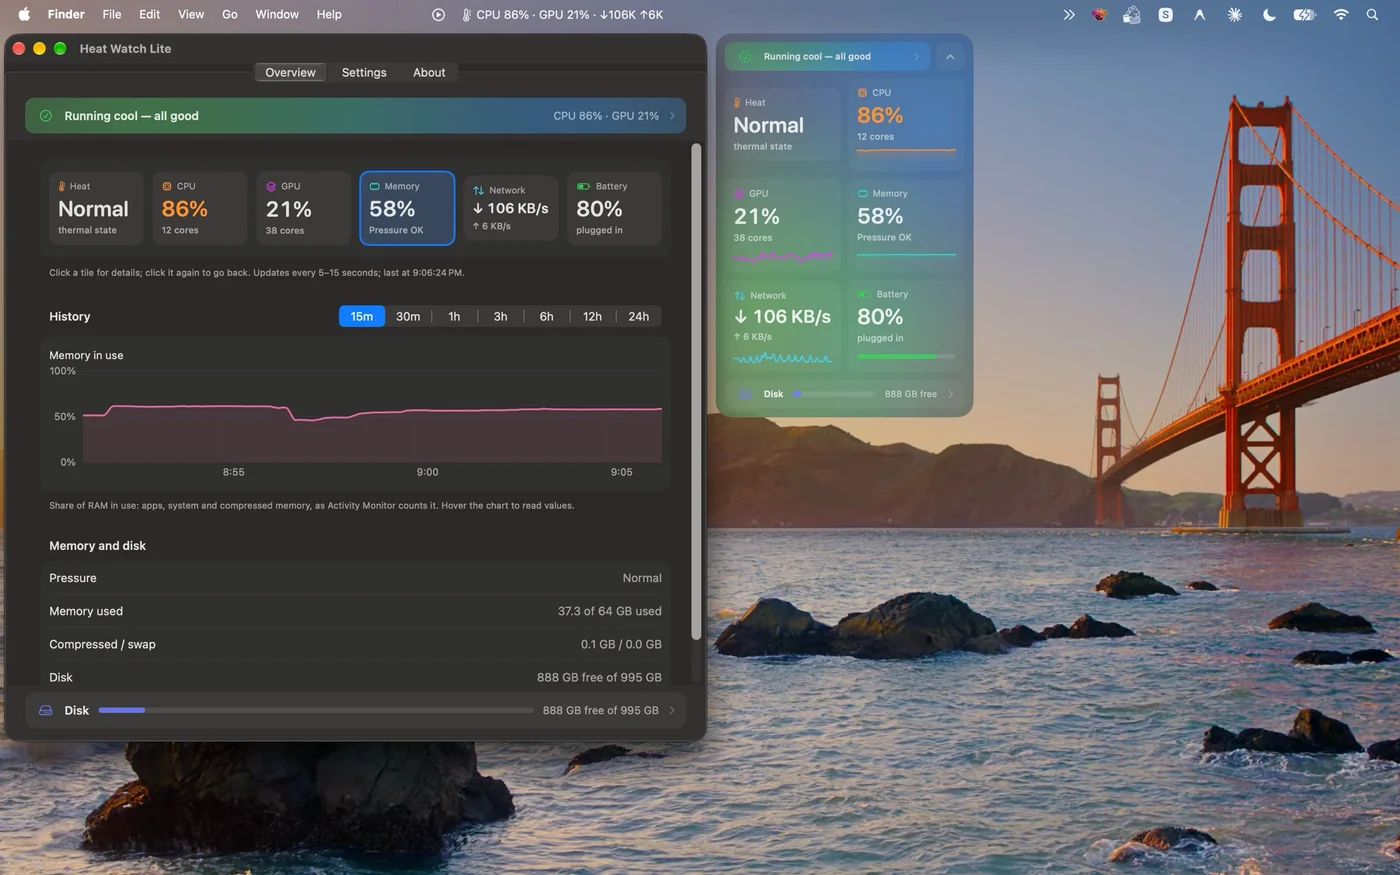Open the Wi-Fi menu bar icon
The image size is (1400, 875).
pos(1341,15)
